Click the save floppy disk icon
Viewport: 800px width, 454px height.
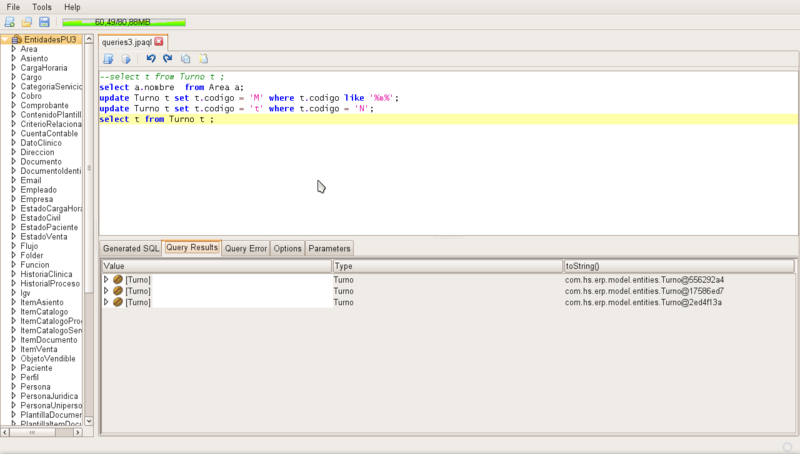click(x=44, y=22)
